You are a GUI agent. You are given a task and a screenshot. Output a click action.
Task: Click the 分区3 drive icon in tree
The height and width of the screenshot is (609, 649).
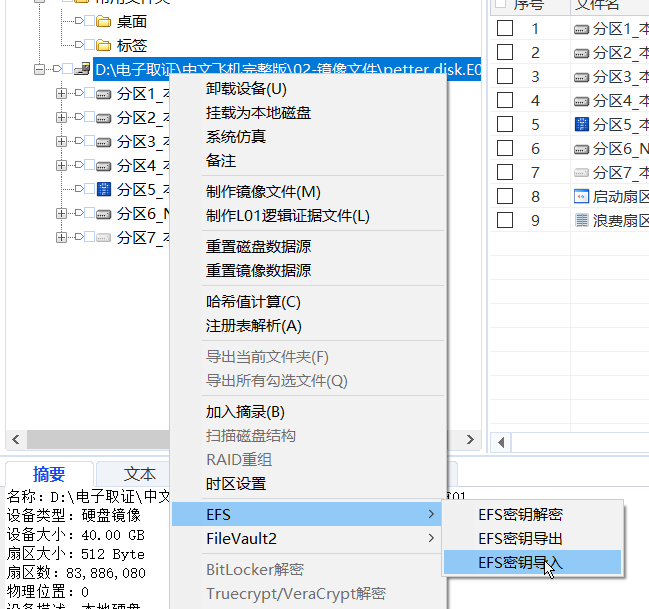coord(103,143)
